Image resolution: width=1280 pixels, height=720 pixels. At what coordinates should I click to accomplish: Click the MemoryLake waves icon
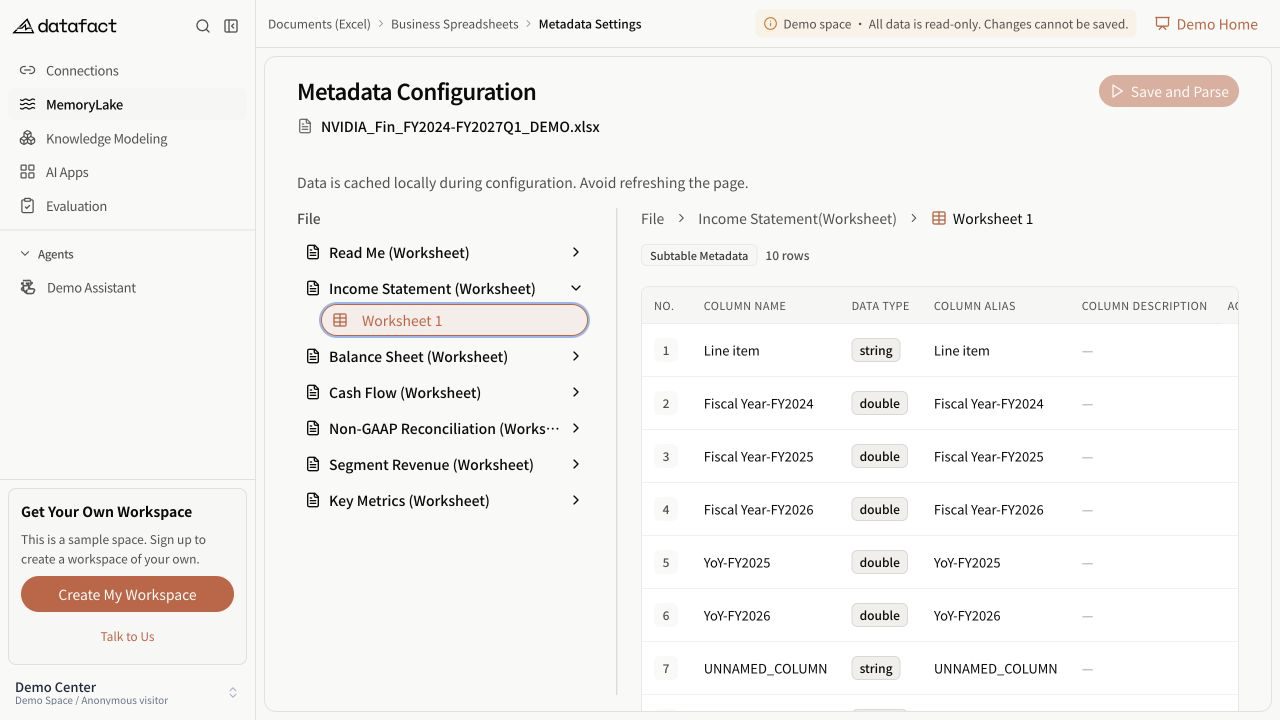click(x=27, y=105)
